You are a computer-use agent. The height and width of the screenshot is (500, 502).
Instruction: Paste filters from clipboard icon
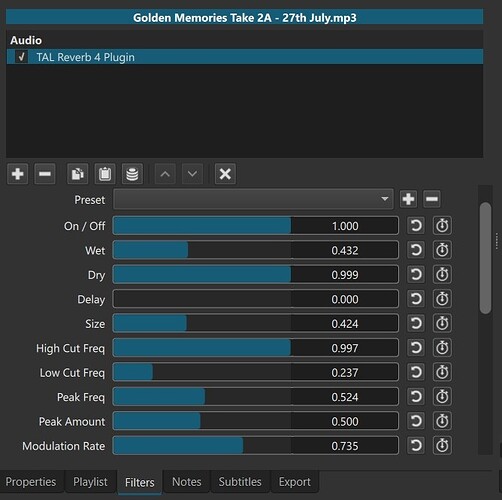click(x=105, y=174)
